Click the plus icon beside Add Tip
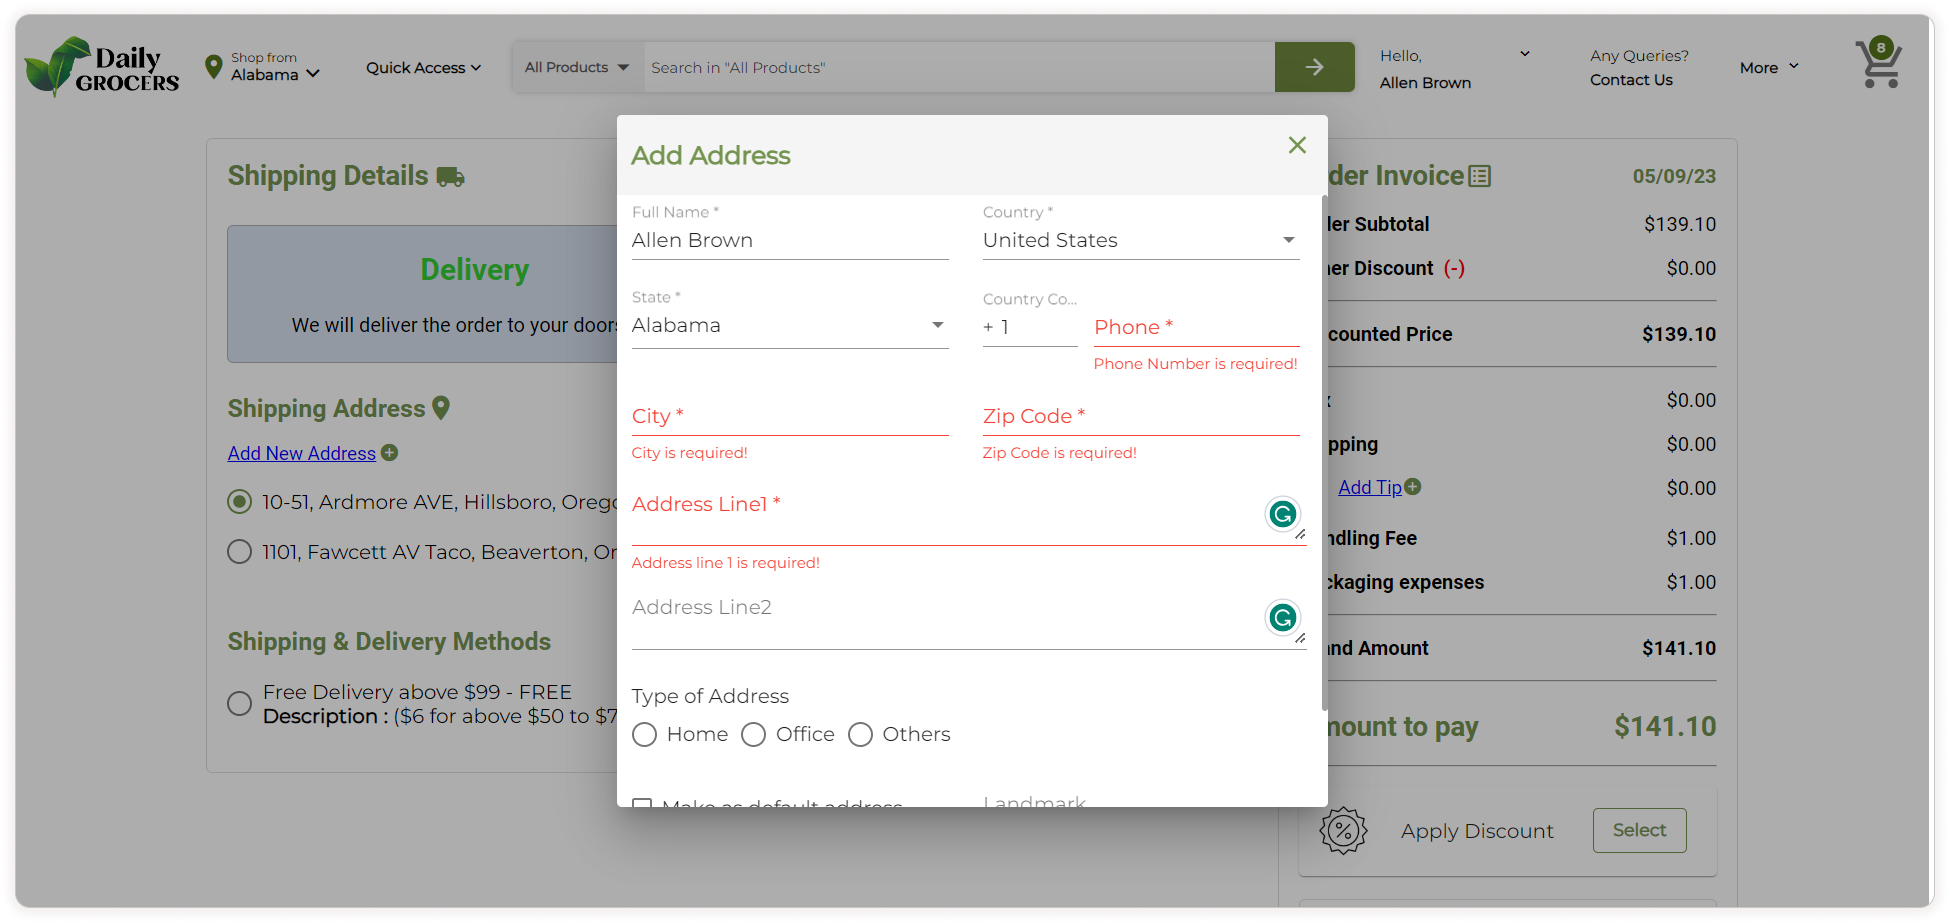This screenshot has height=924, width=1950. (x=1412, y=487)
